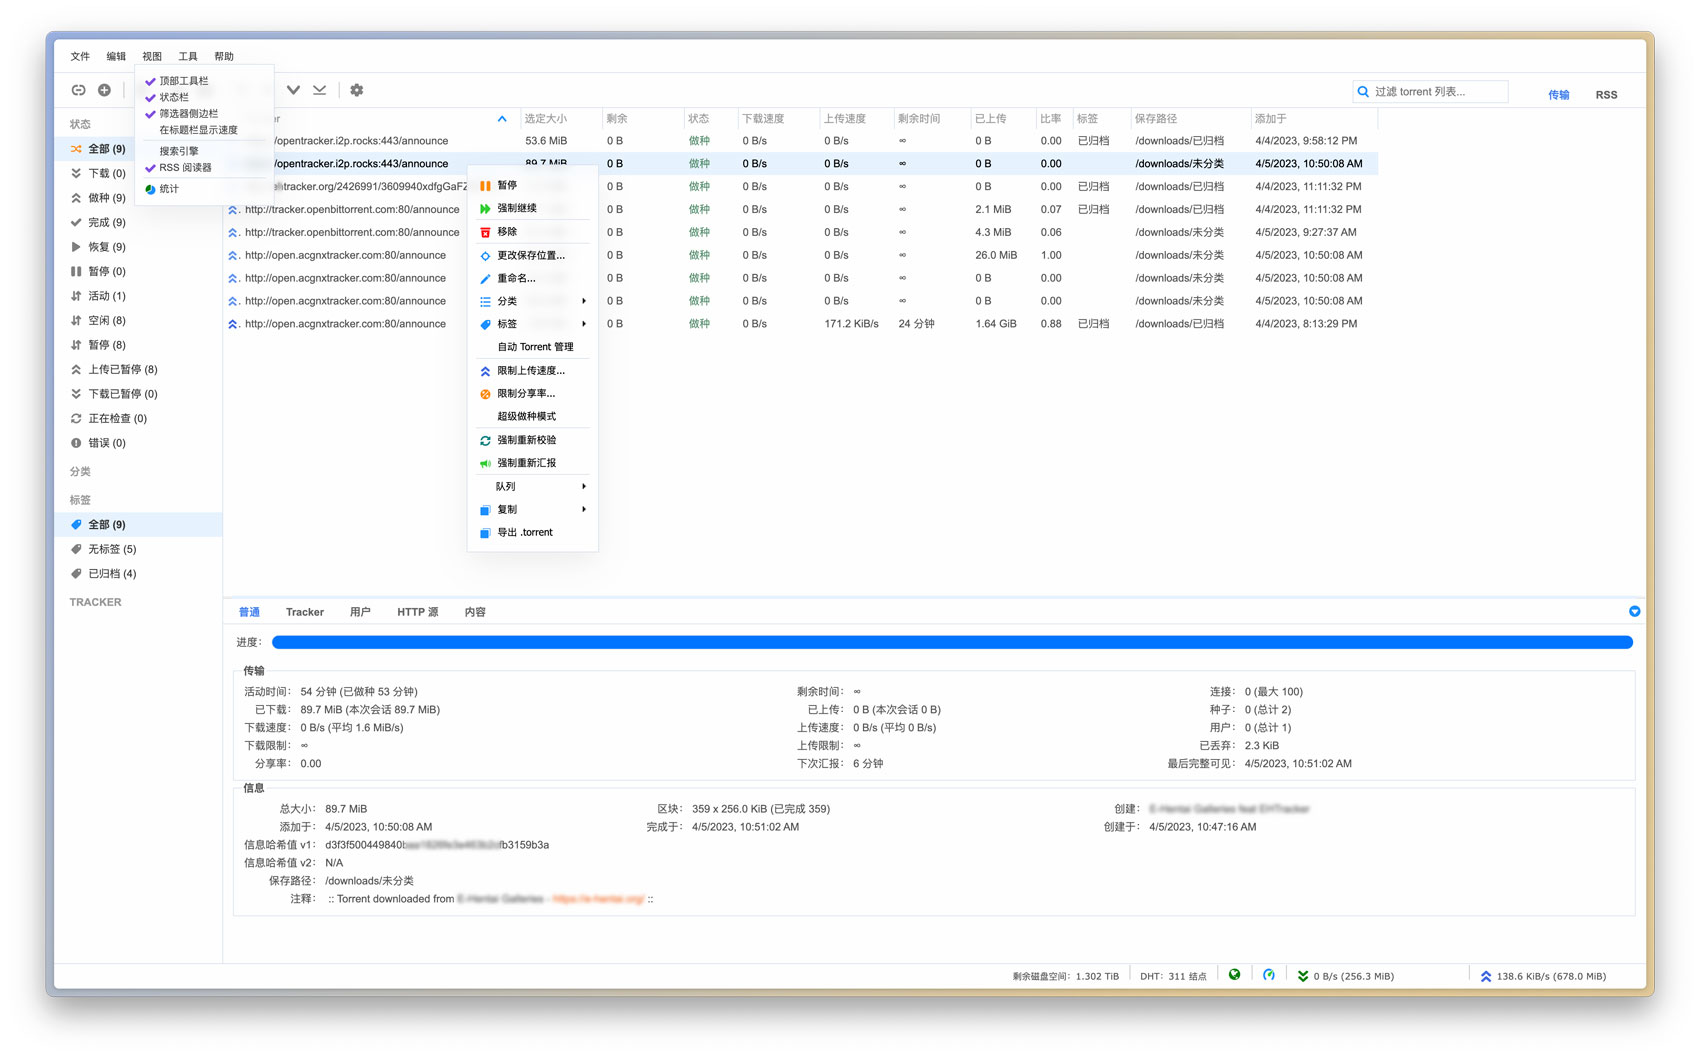Open the 工具 menu
This screenshot has width=1700, height=1057.
(x=187, y=56)
